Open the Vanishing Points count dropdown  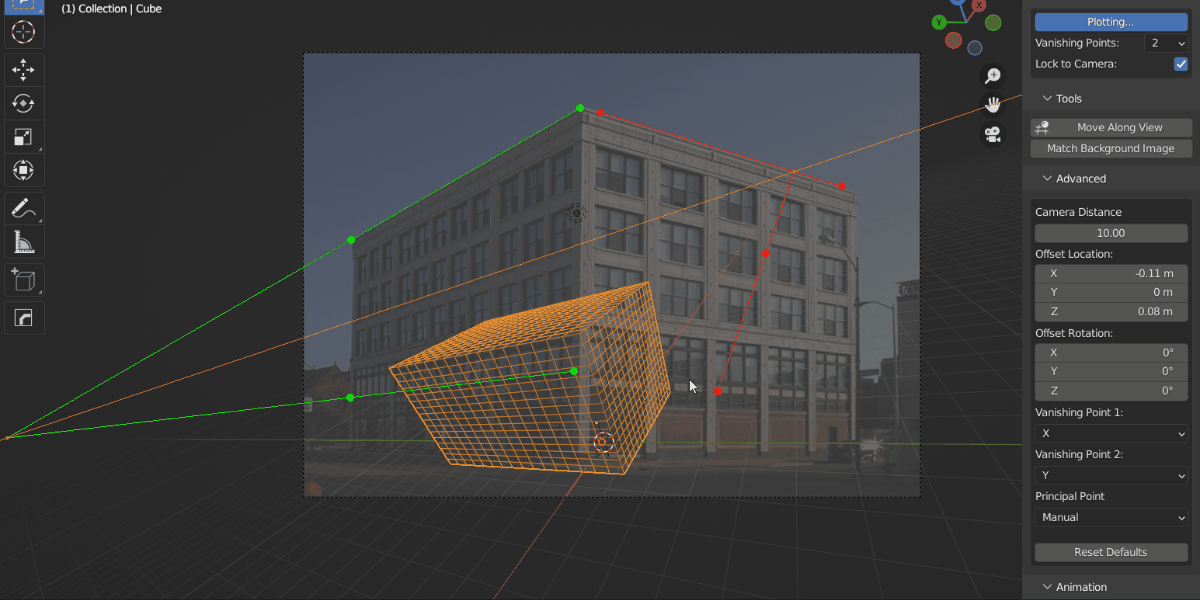[1167, 44]
